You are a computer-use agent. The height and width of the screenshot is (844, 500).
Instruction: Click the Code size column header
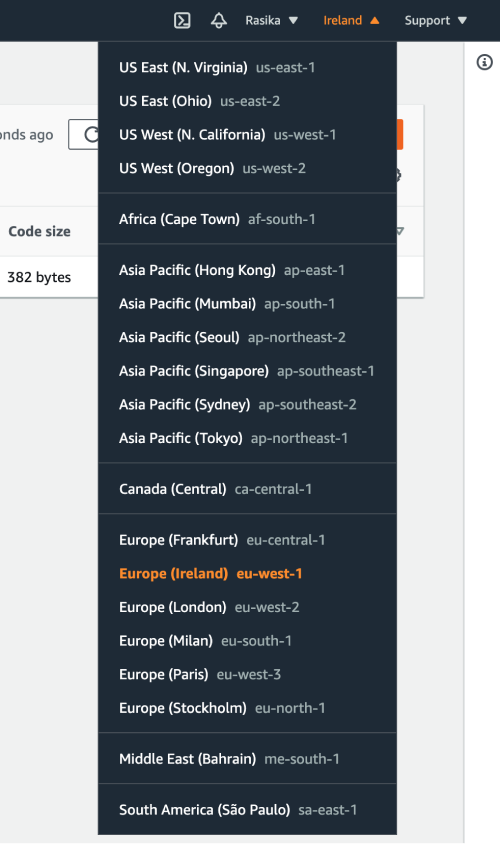39,231
